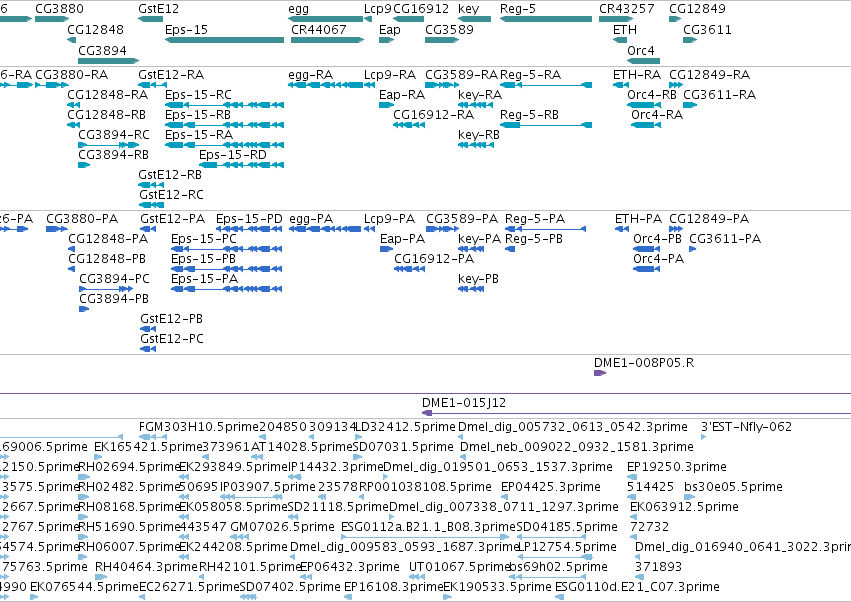Select the Eps-15 gene bar
The width and height of the screenshot is (851, 602).
[224, 40]
